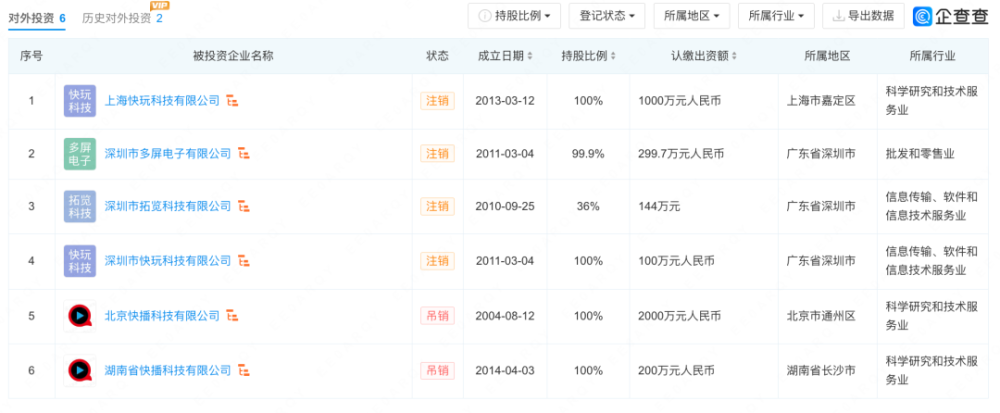Click the 企查查 brand logo

coord(950,17)
